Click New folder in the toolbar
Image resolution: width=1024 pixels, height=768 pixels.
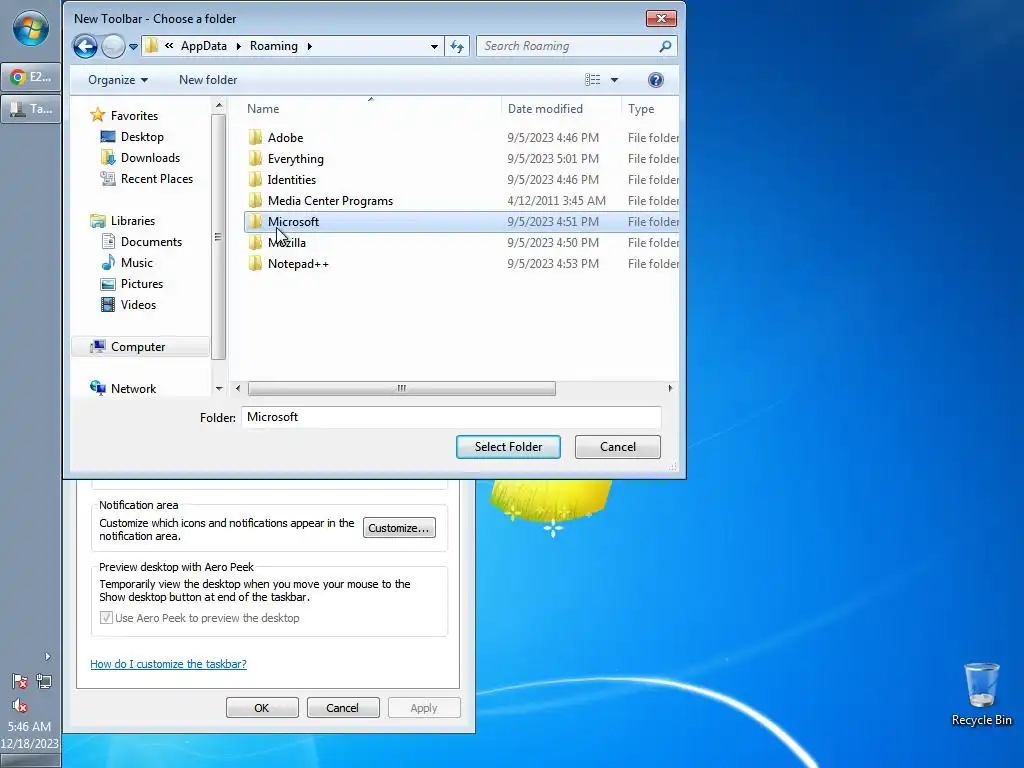click(x=208, y=80)
